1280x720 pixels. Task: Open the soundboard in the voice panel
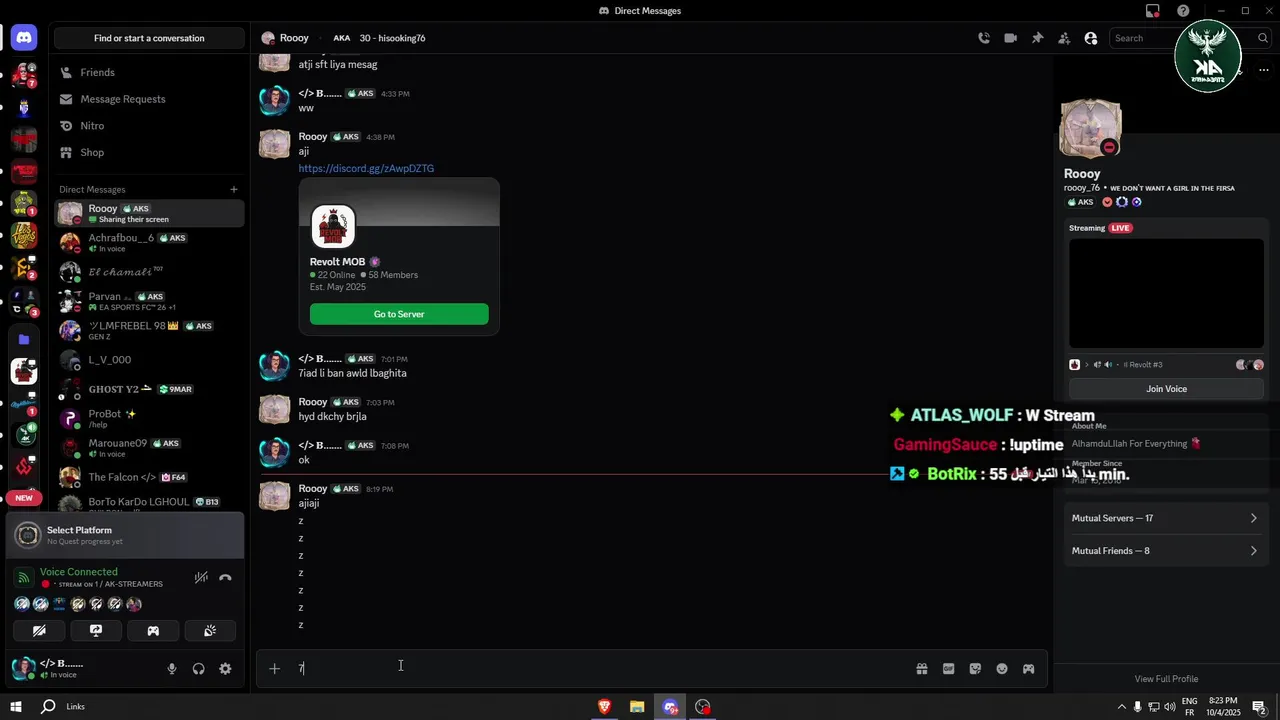[210, 631]
